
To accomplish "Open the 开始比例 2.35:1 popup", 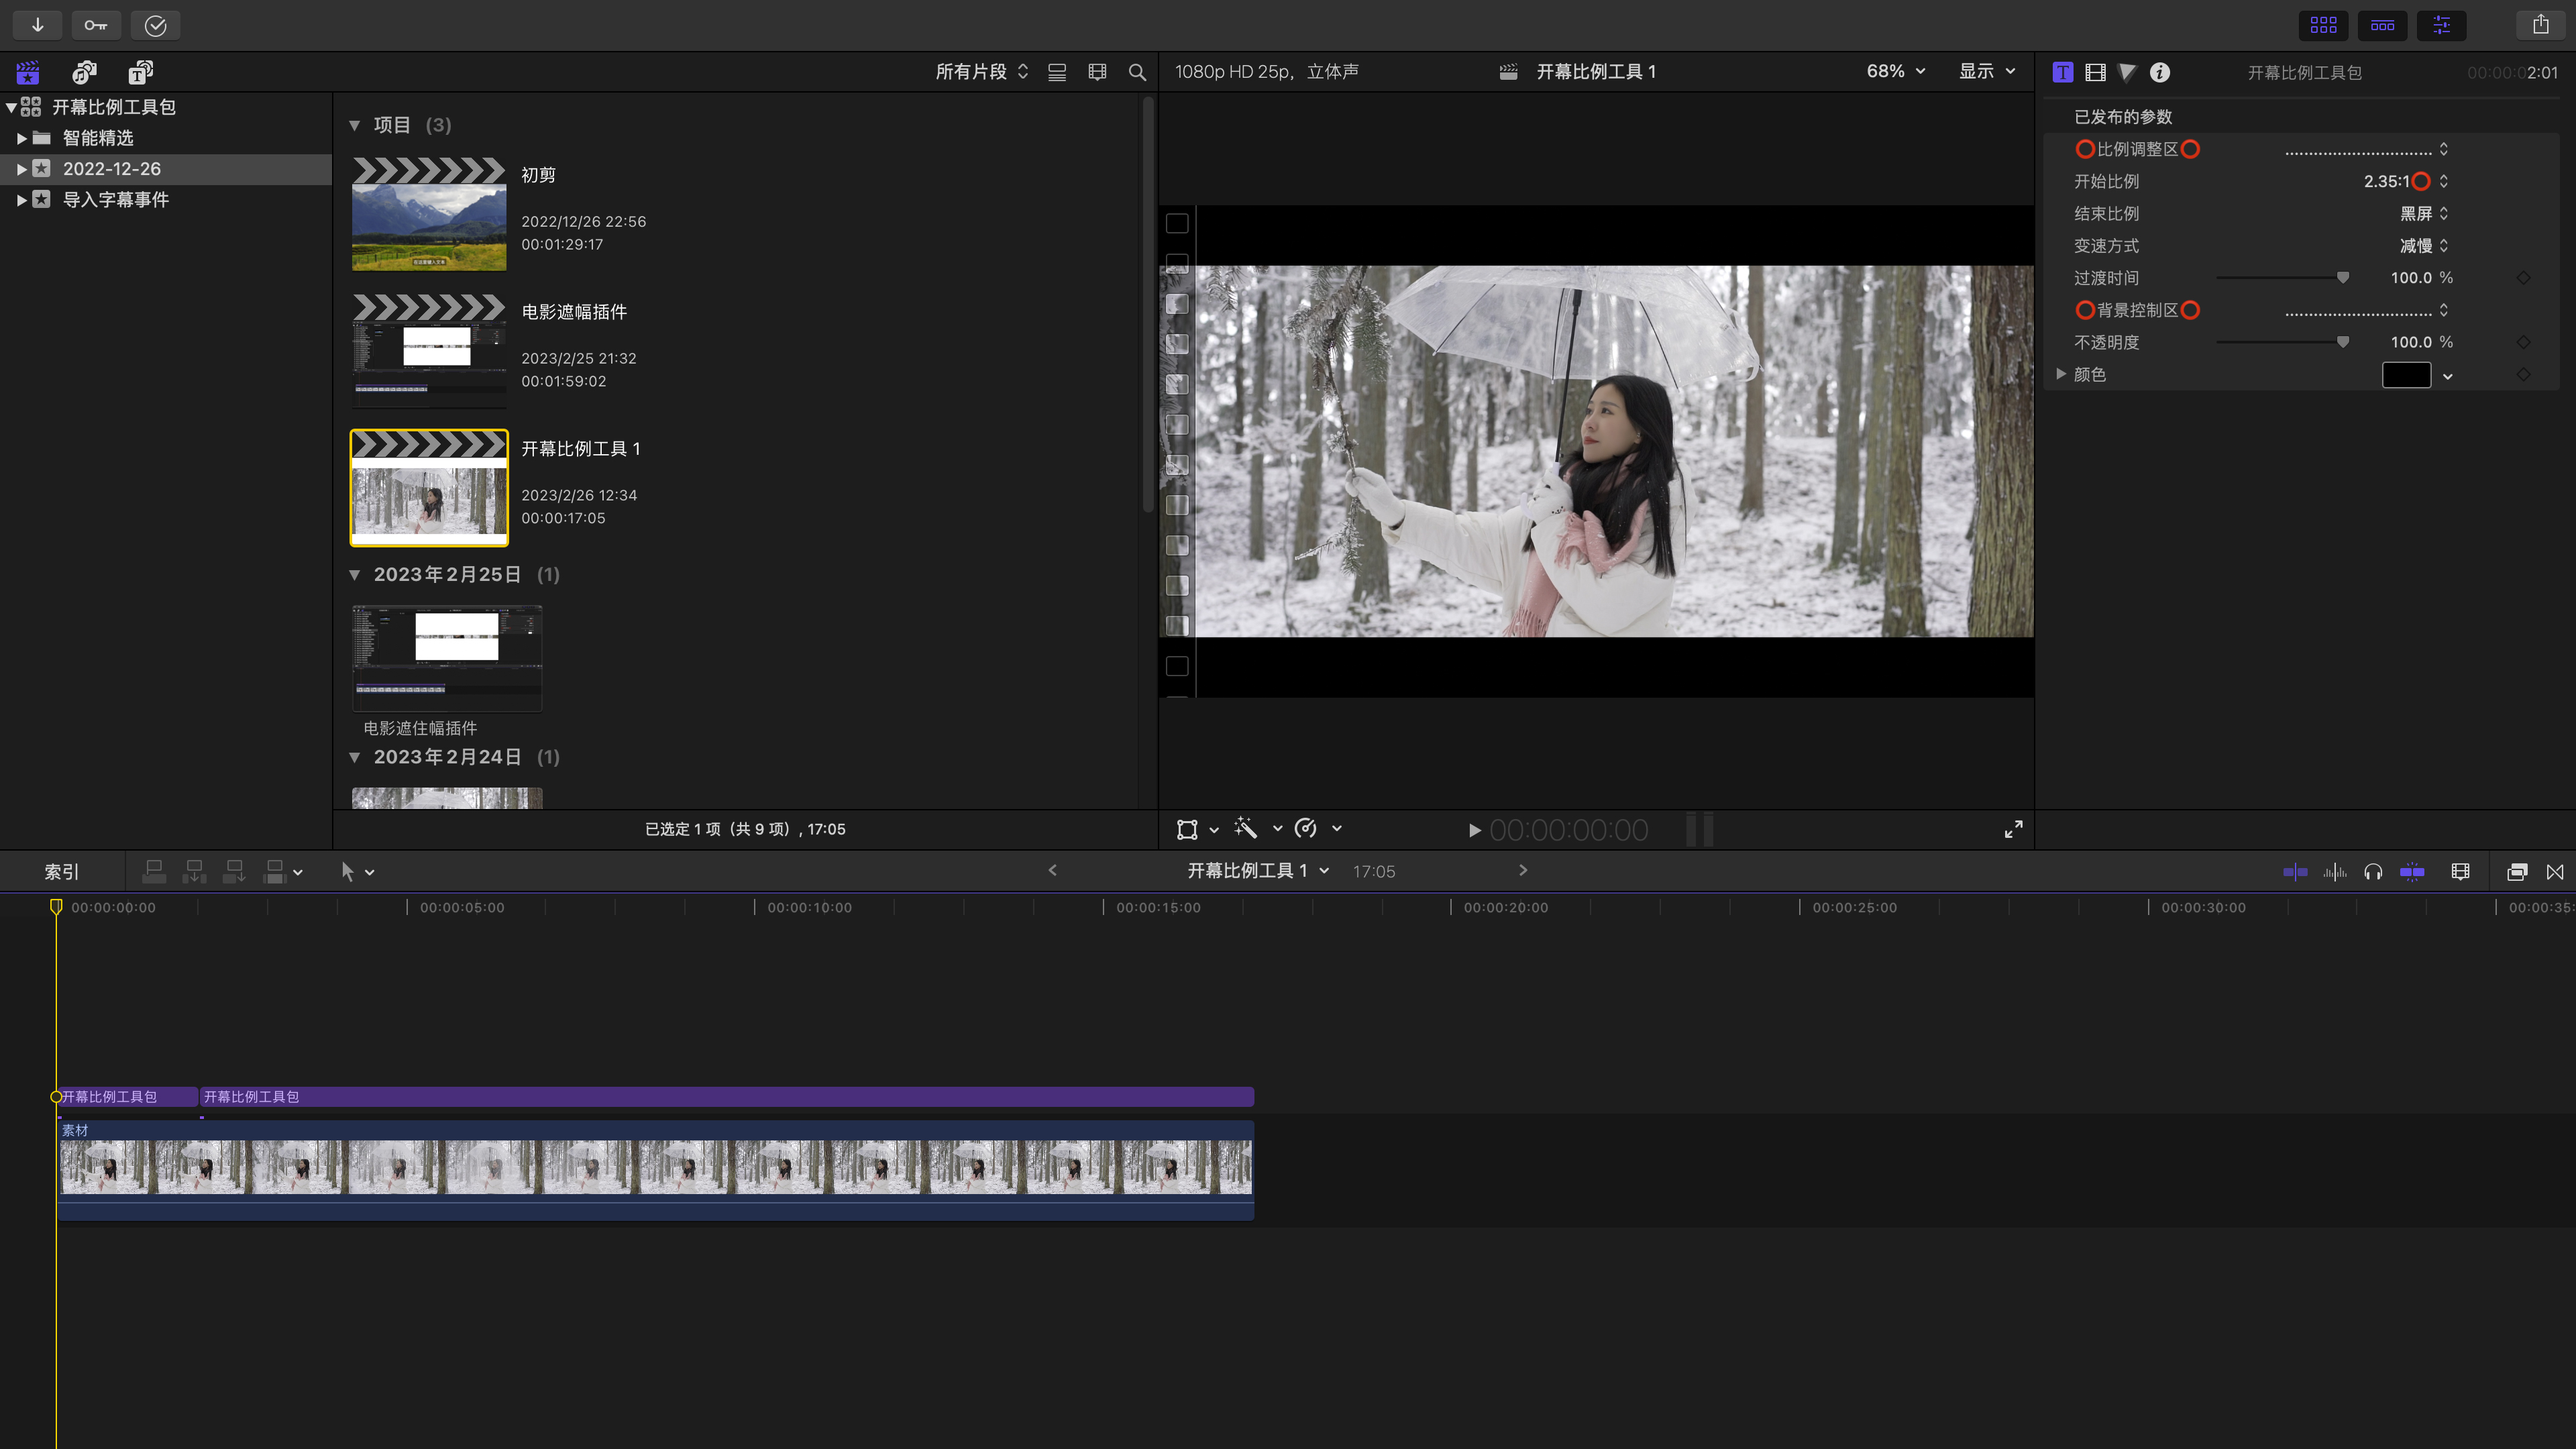I will (x=2406, y=181).
